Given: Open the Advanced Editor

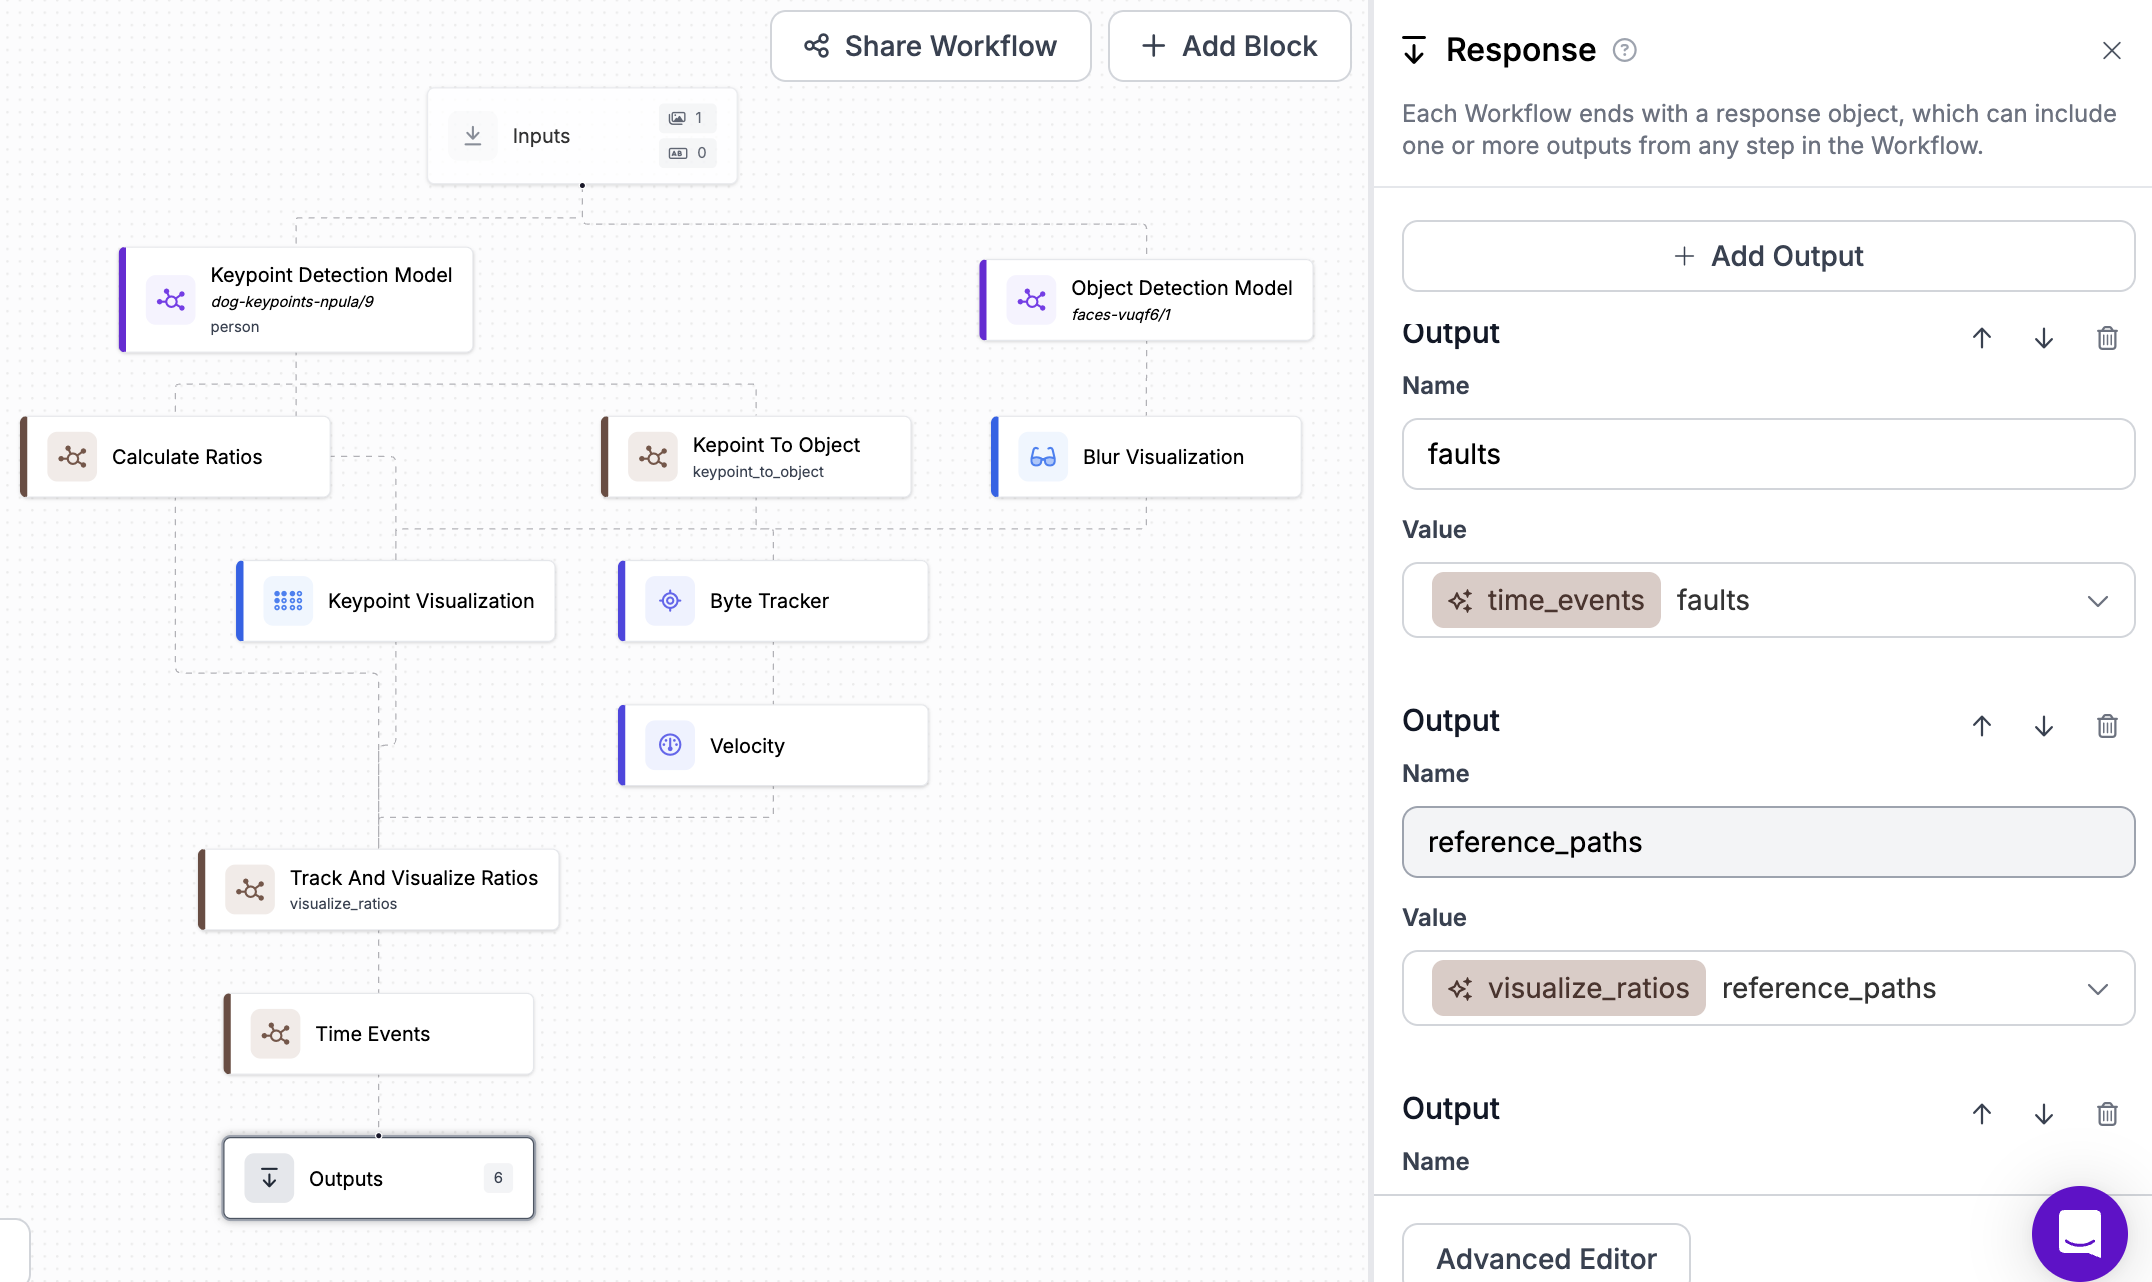Looking at the screenshot, I should click(1546, 1258).
